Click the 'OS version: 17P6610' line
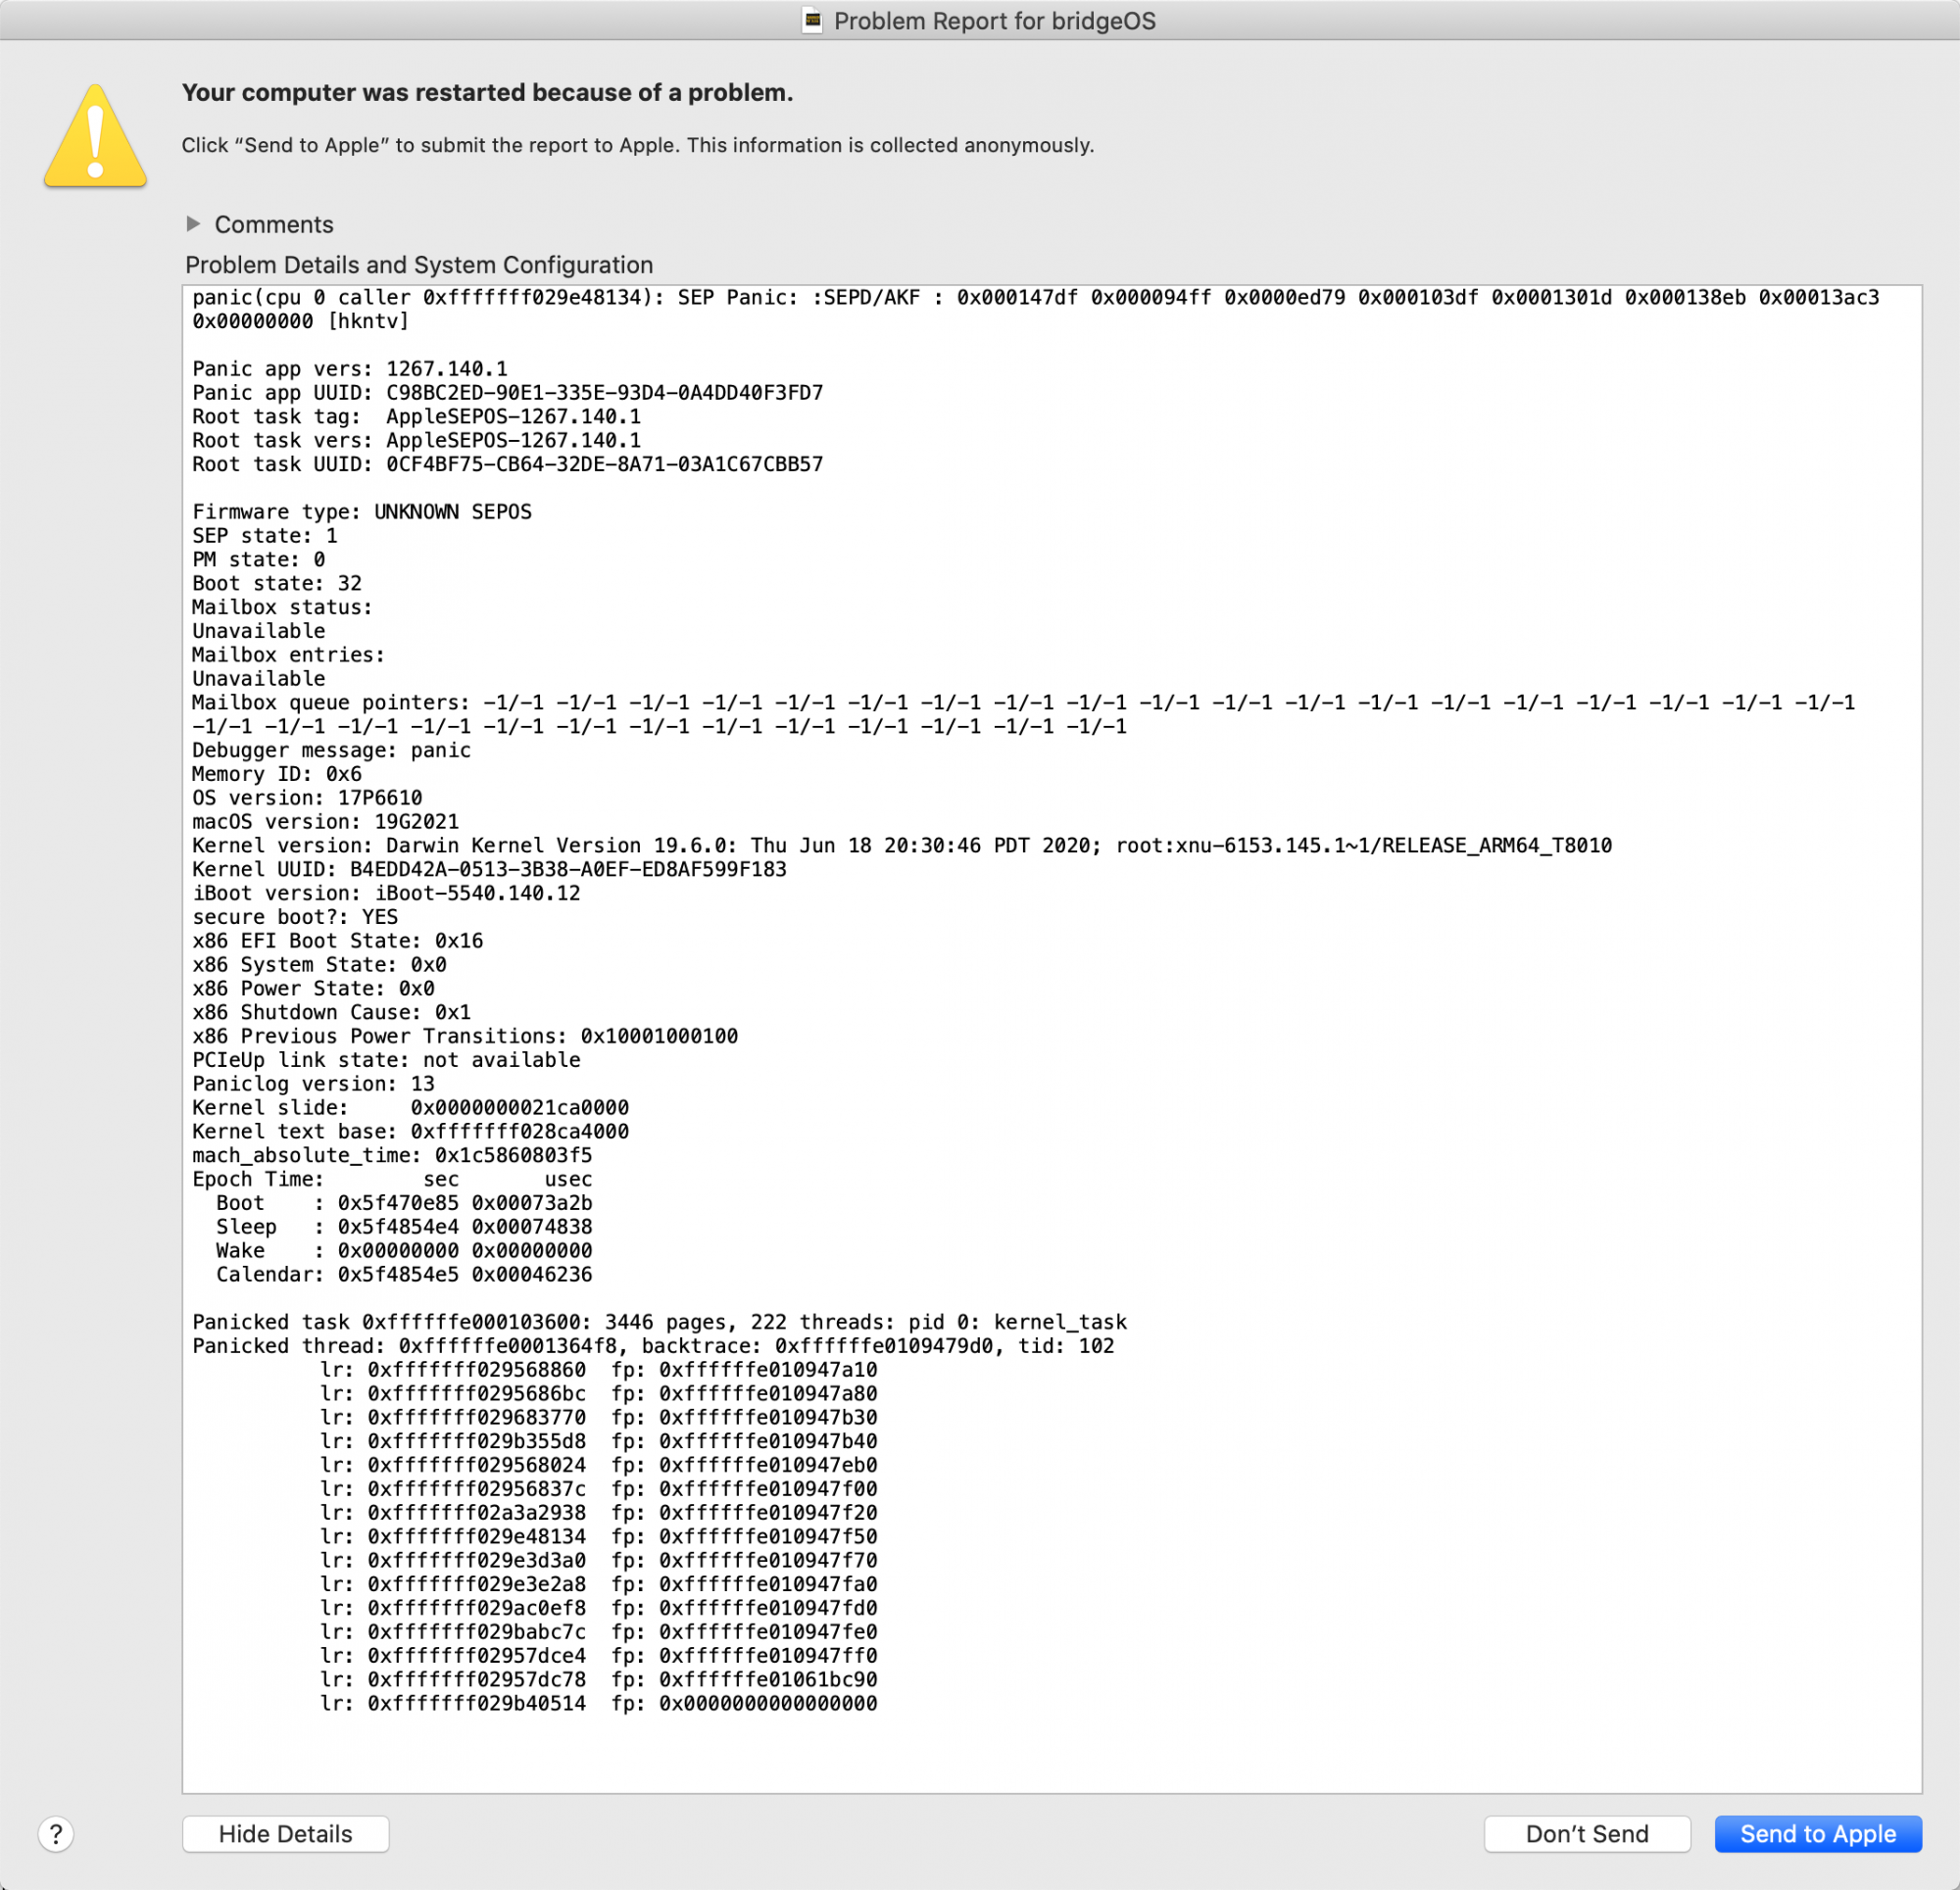 [x=307, y=798]
